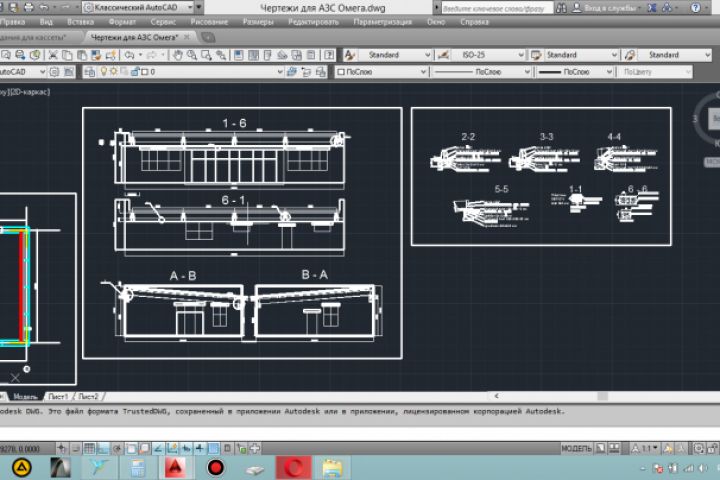Click the Copy icon in standard toolbar
The image size is (720, 480).
pyautogui.click(x=67, y=55)
